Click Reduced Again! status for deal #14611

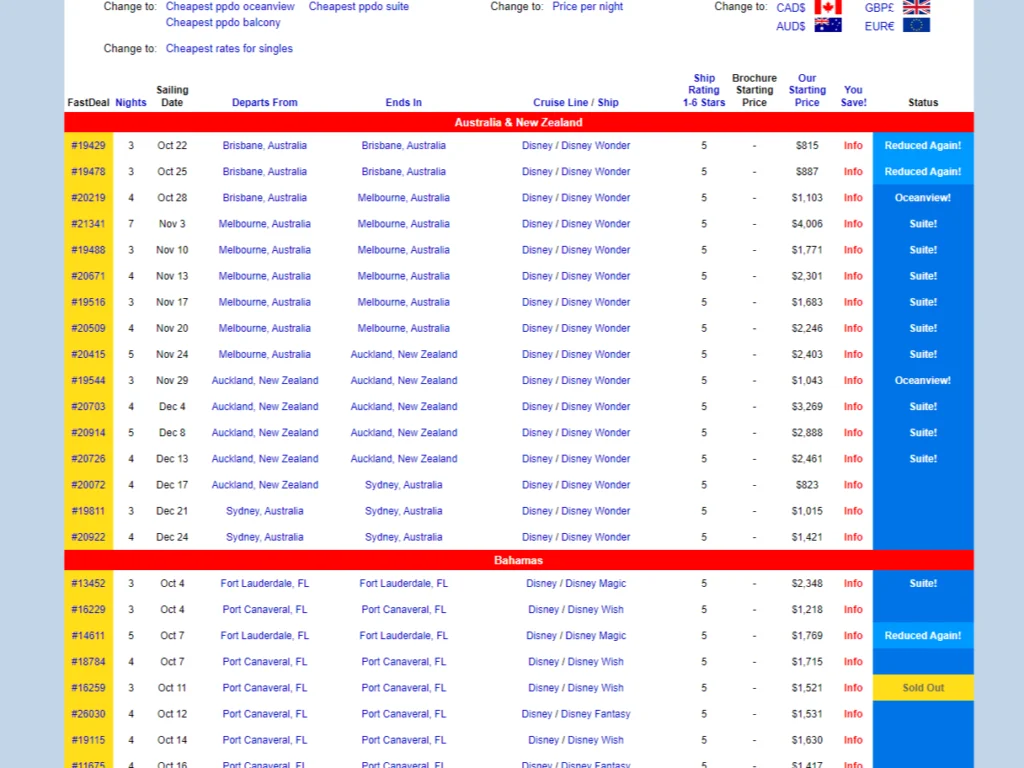[923, 636]
